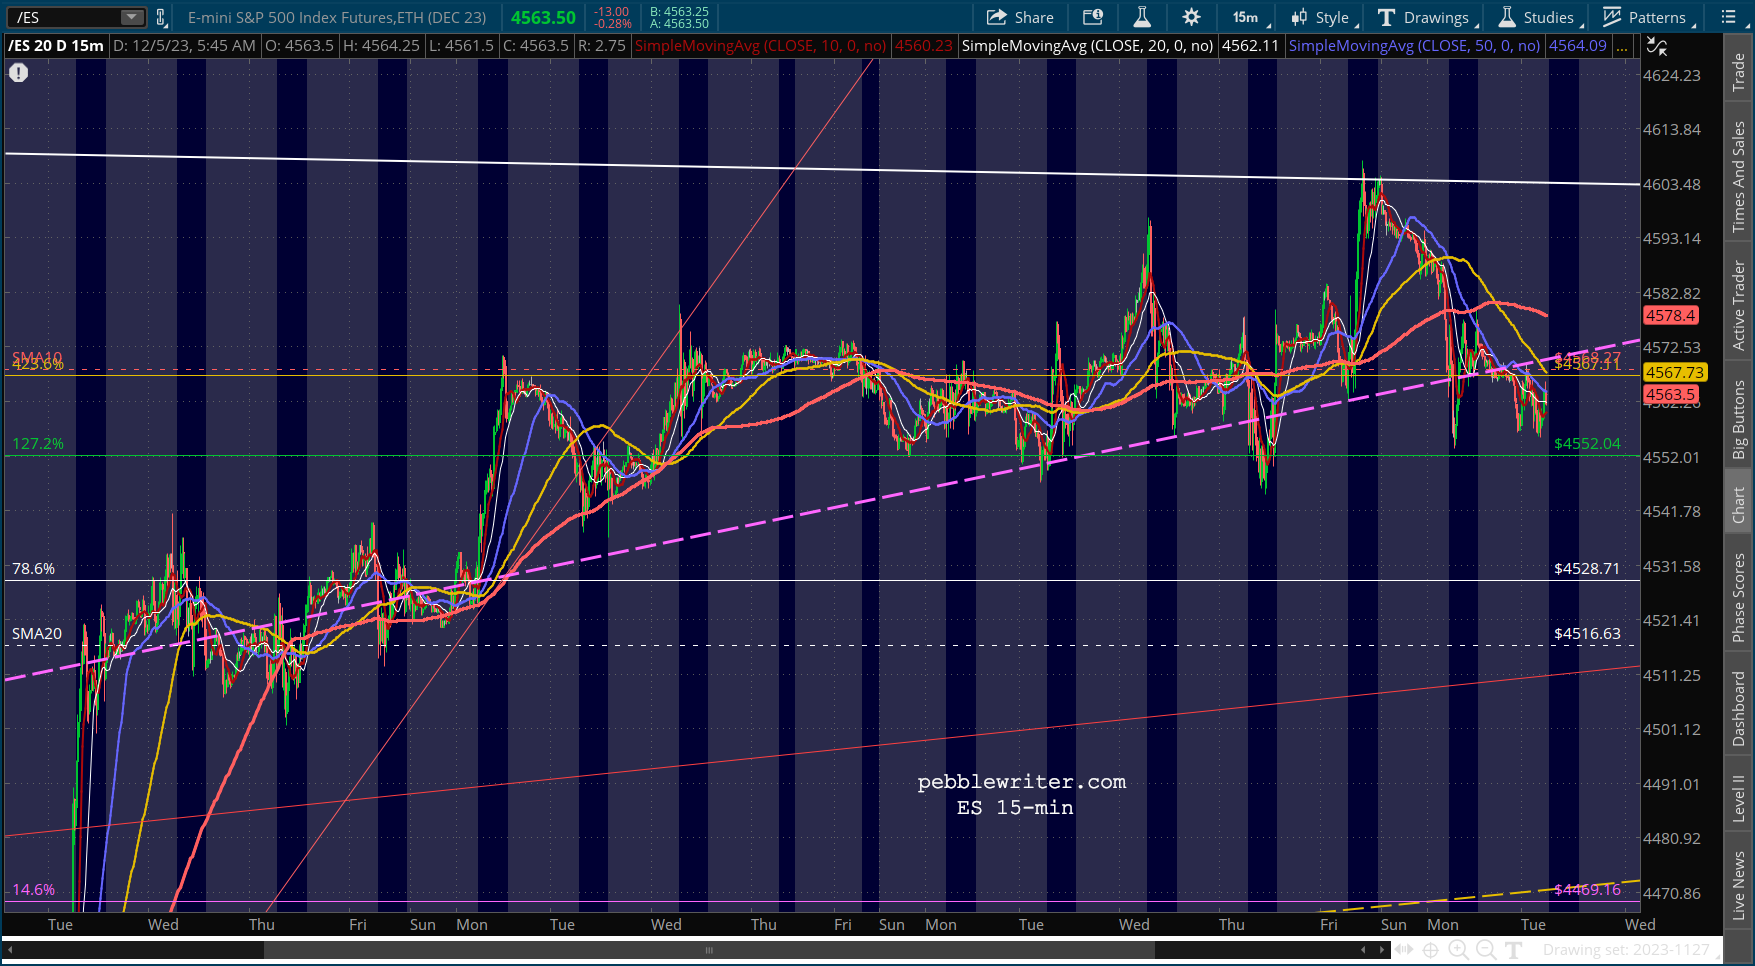Click the Share button
This screenshot has height=966, width=1755.
pos(1020,17)
